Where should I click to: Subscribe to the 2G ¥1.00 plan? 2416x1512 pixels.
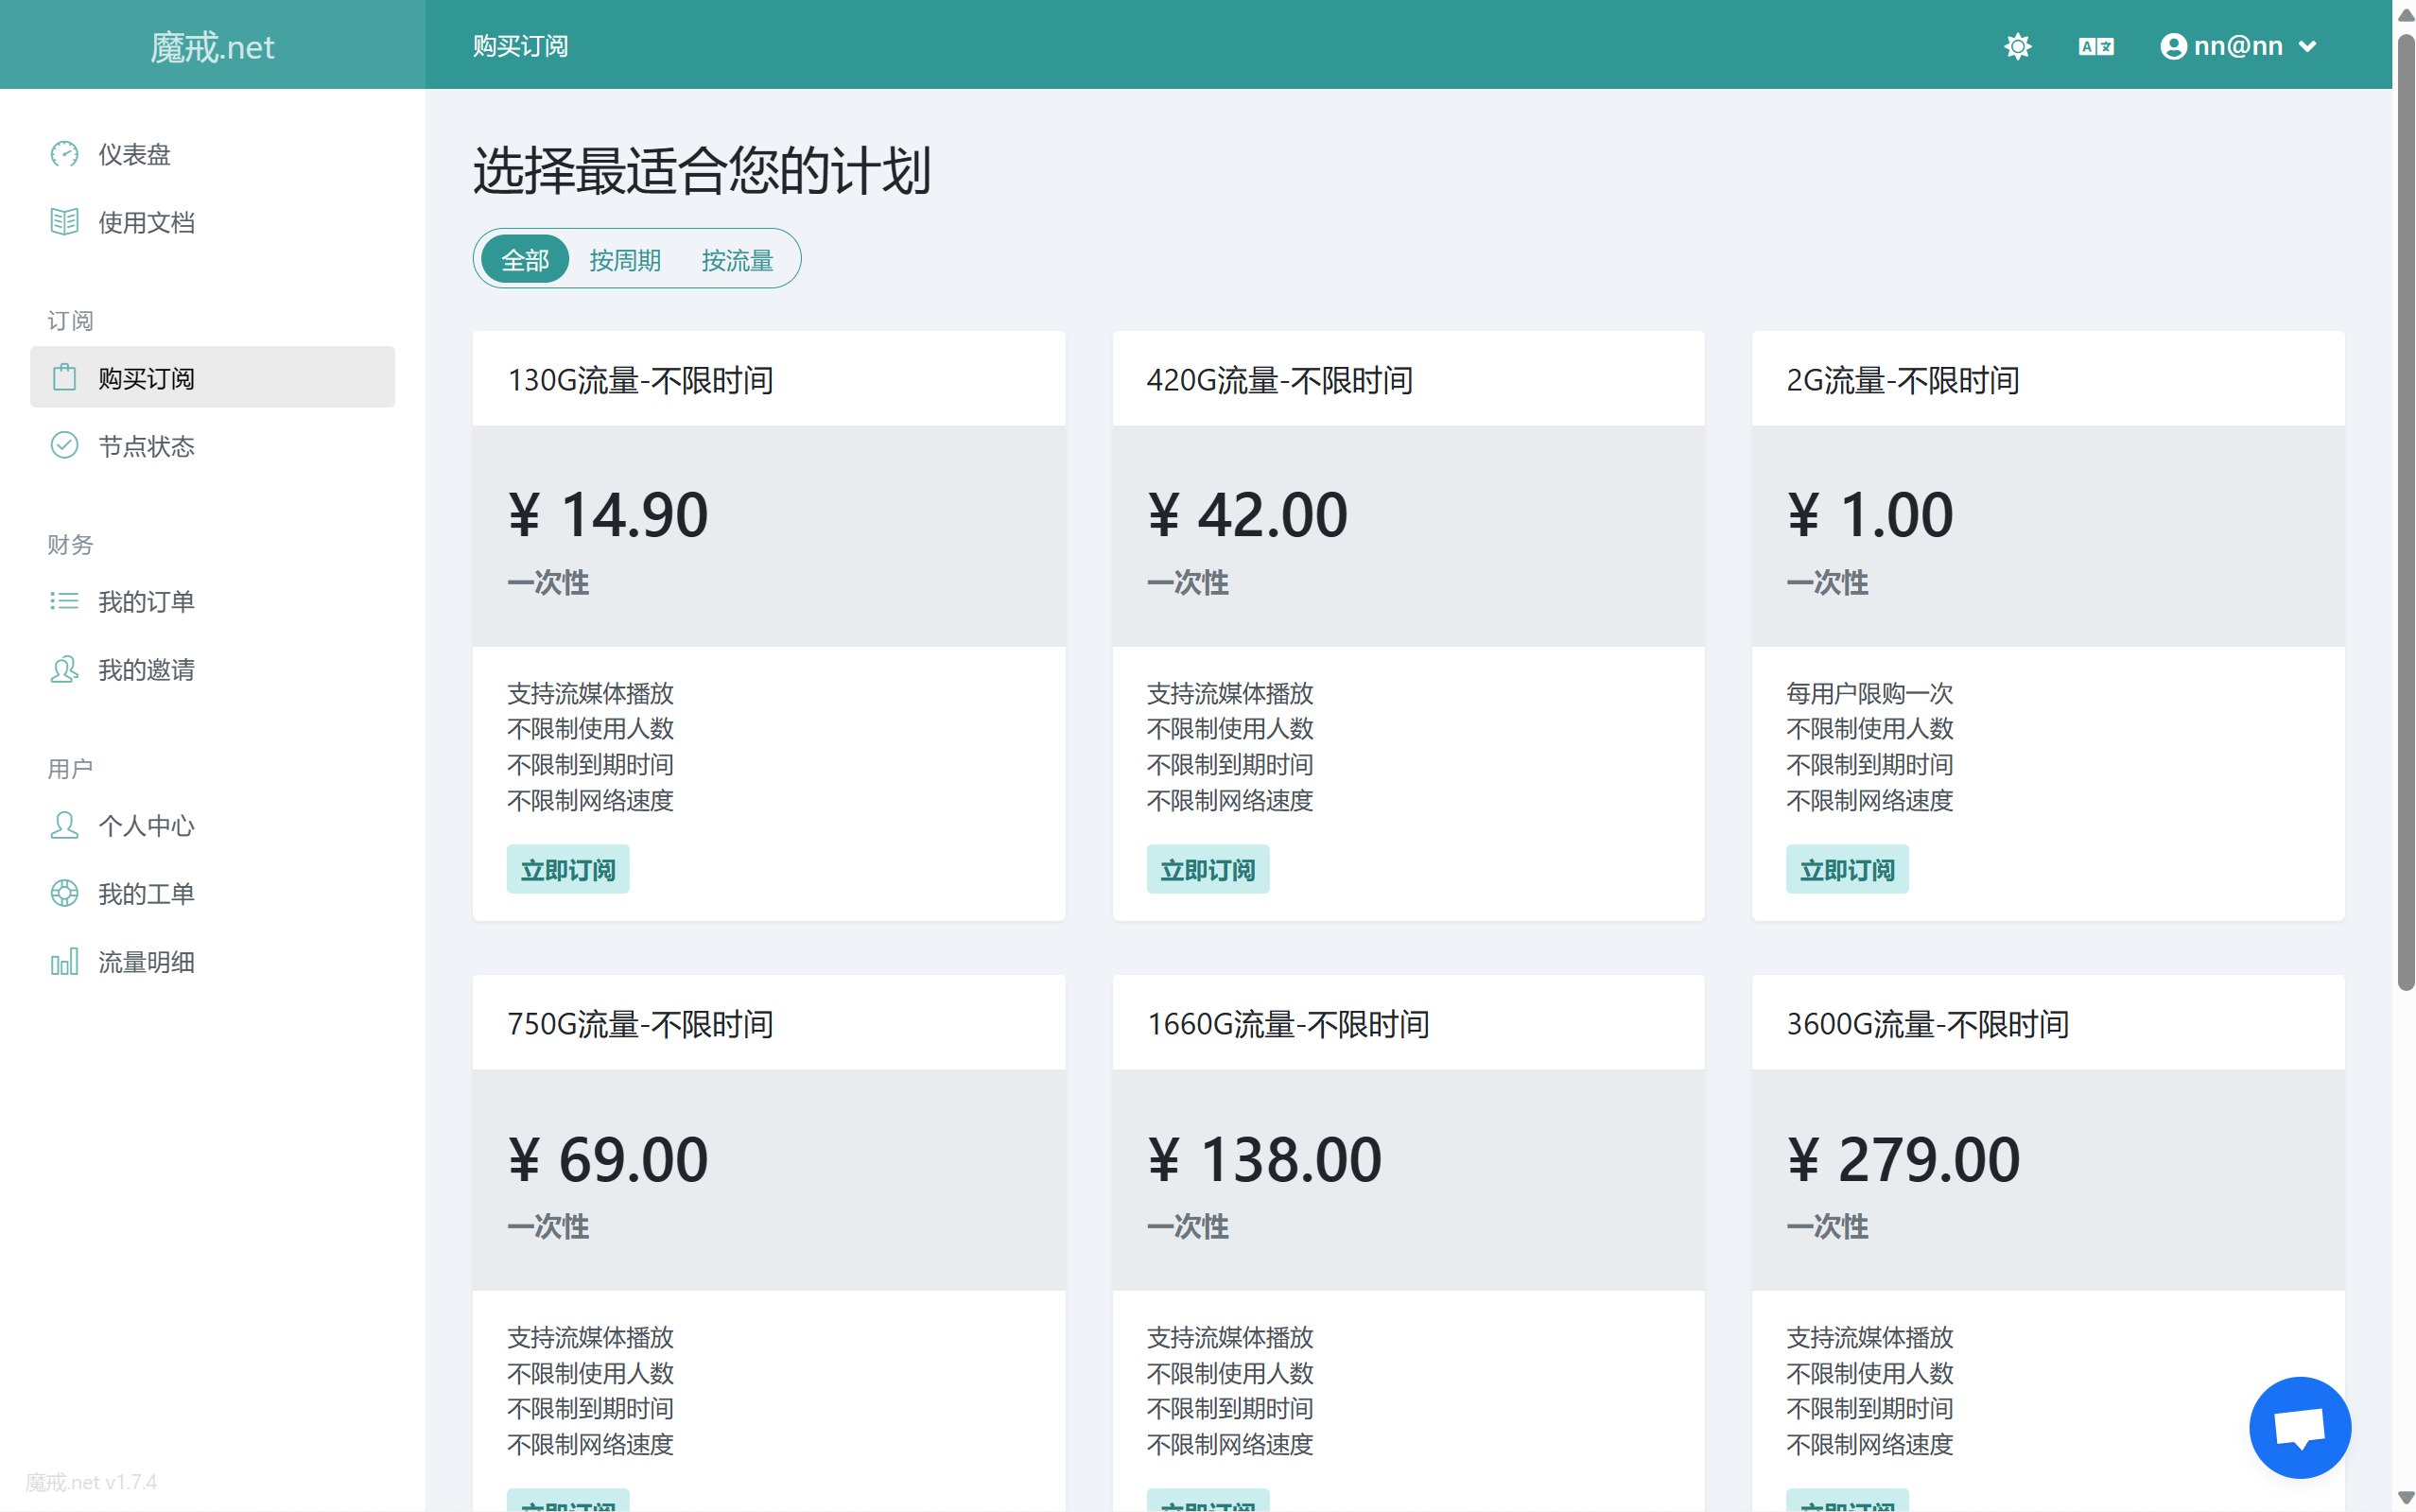pos(1847,870)
